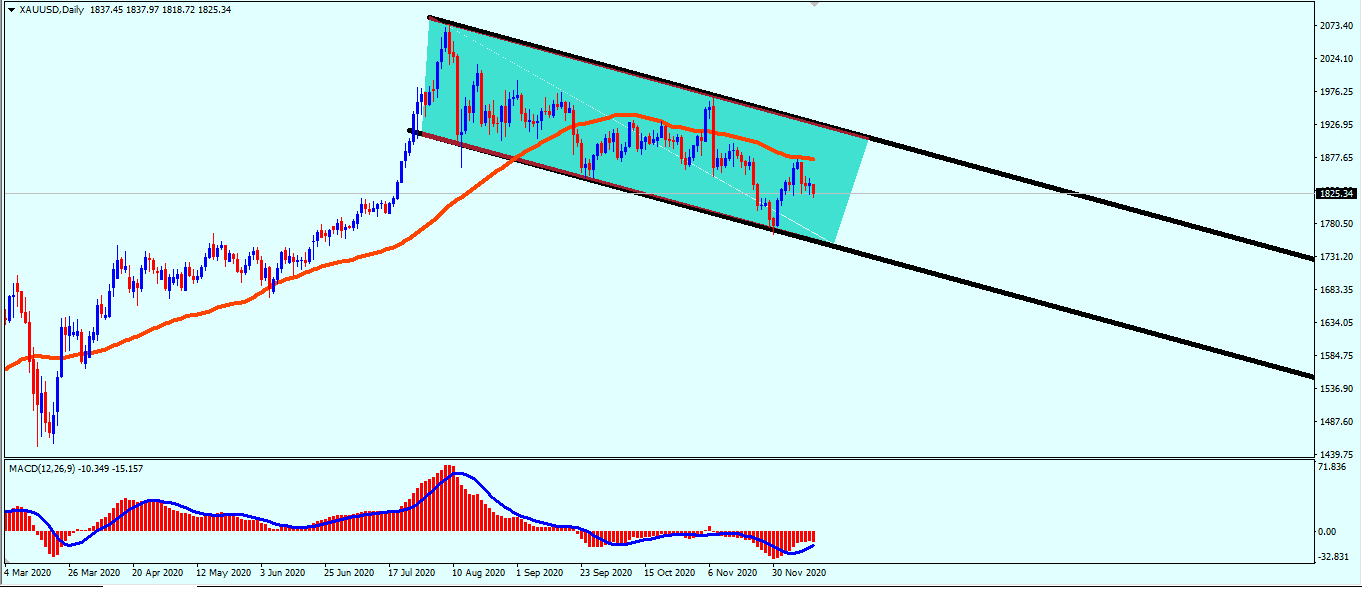Image resolution: width=1362 pixels, height=602 pixels.
Task: Click the 71.83 MACD scale label
Action: [1331, 467]
